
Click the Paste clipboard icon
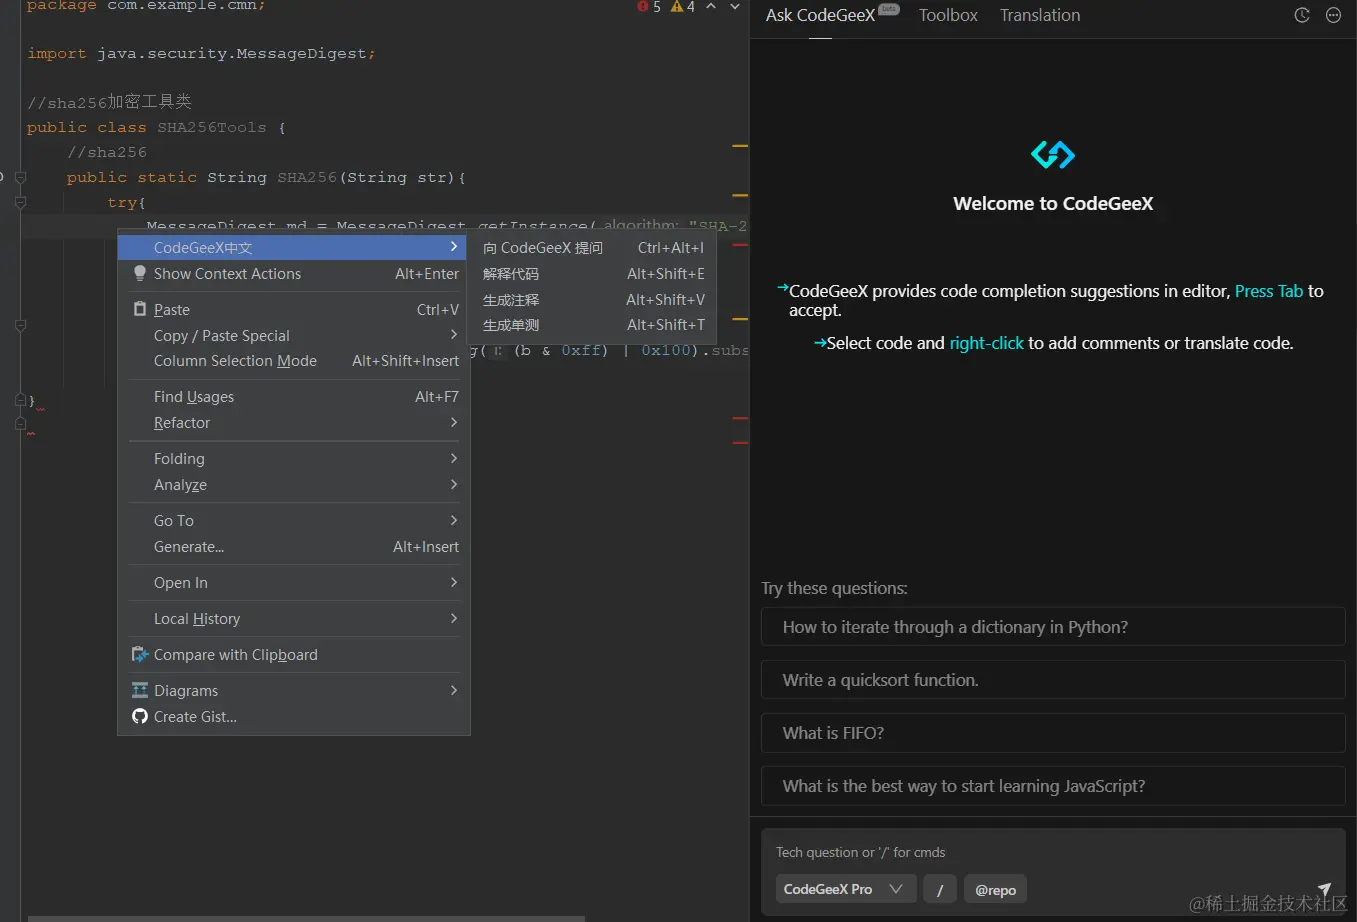[140, 309]
